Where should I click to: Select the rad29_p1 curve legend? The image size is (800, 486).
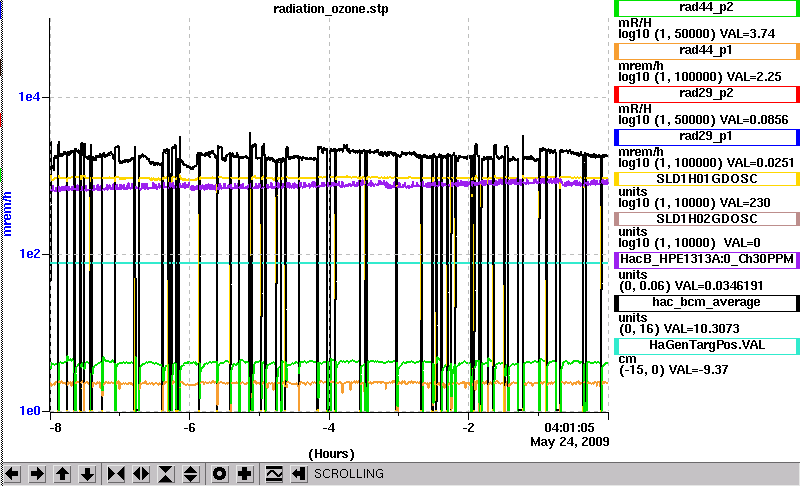point(707,137)
